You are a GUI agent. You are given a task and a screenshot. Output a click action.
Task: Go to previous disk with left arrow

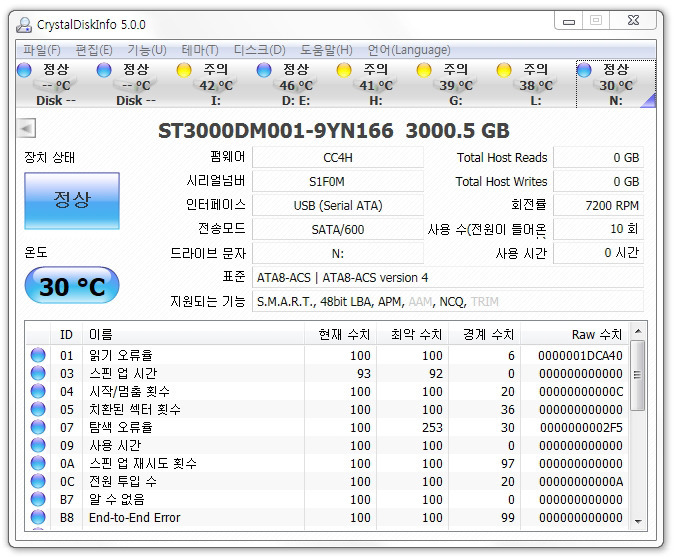[x=26, y=128]
